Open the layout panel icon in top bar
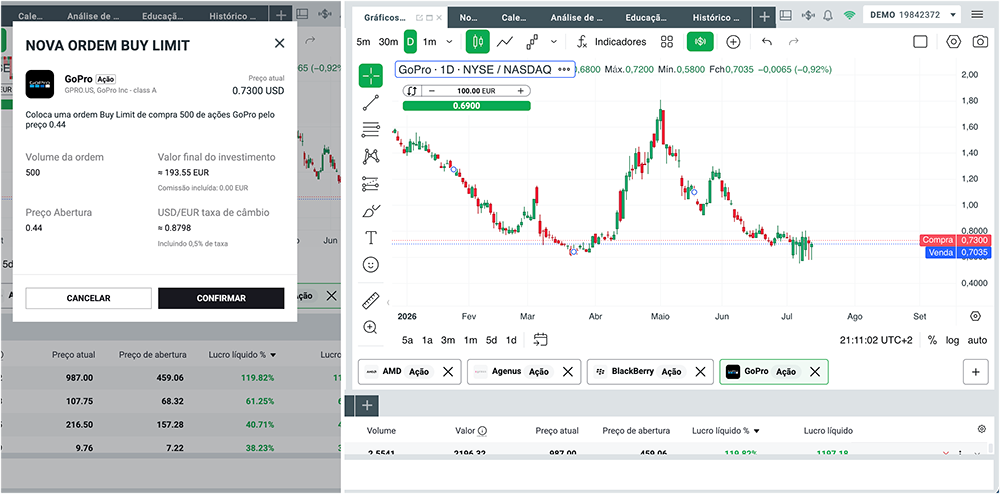1000x494 pixels. click(x=785, y=15)
